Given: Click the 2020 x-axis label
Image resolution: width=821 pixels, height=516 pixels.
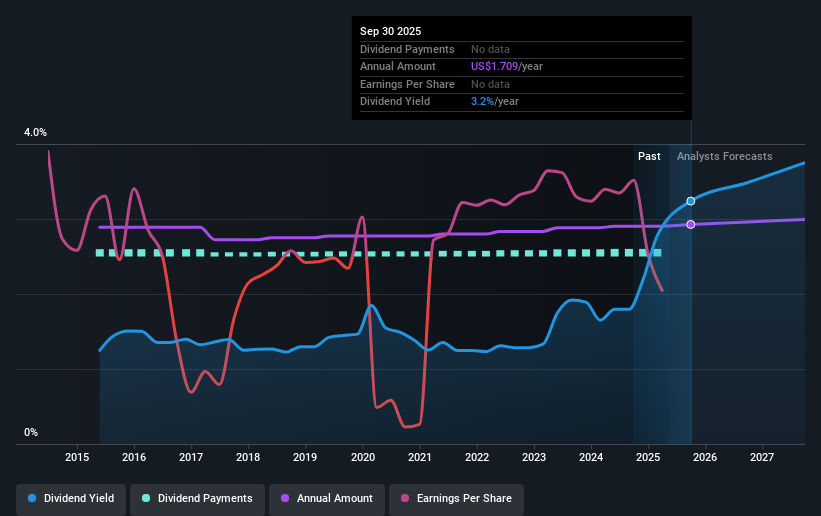Looking at the screenshot, I should [363, 457].
